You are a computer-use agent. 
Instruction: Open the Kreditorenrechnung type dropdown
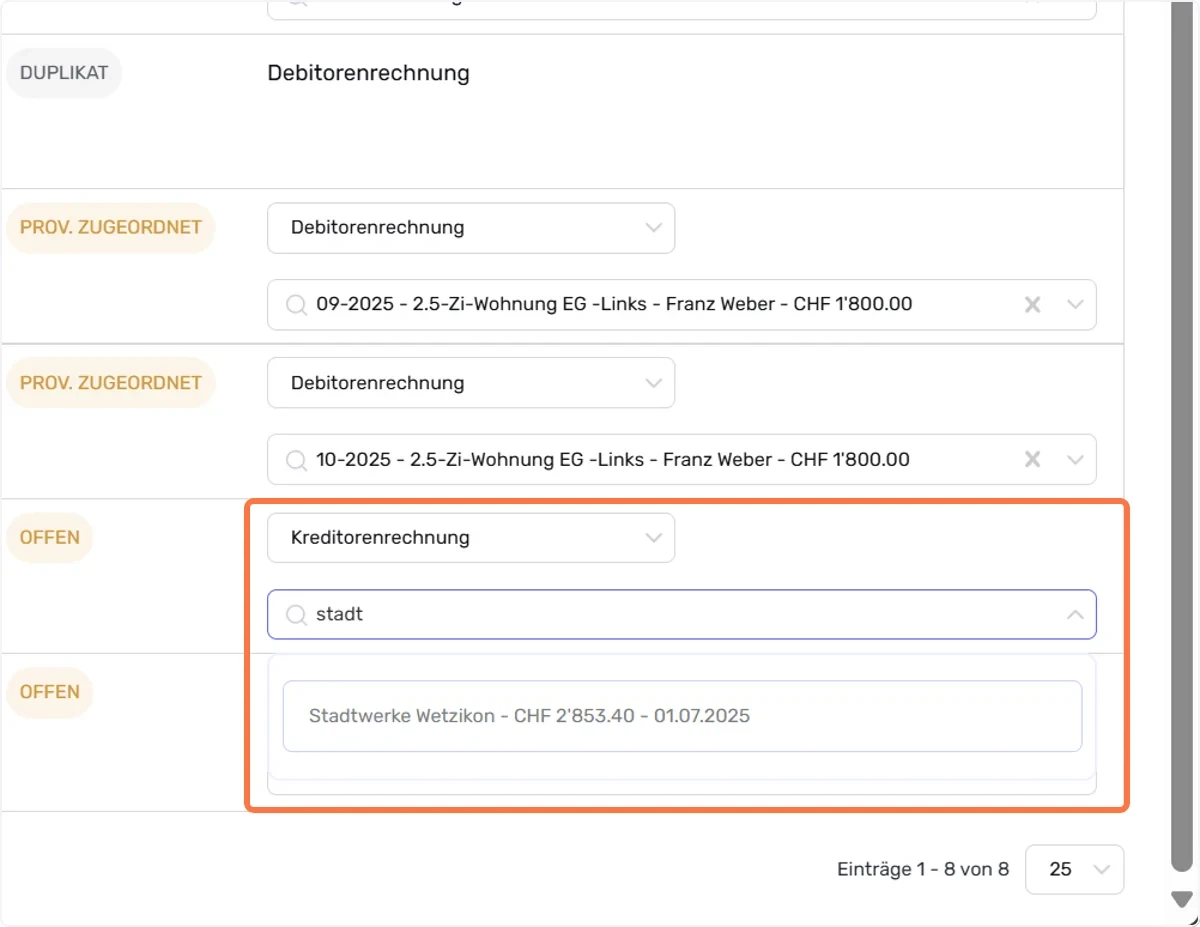(x=471, y=538)
